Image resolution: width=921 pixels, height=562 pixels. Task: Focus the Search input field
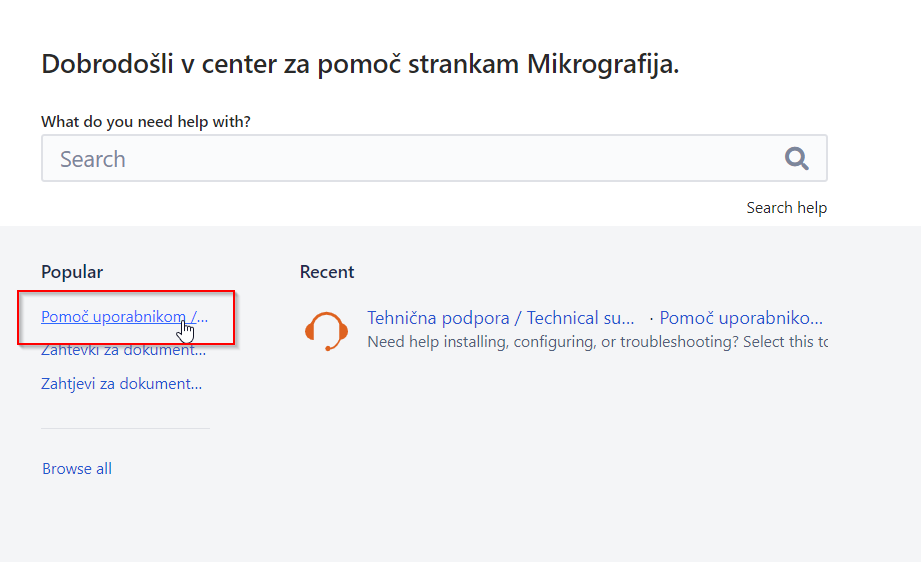pyautogui.click(x=400, y=159)
